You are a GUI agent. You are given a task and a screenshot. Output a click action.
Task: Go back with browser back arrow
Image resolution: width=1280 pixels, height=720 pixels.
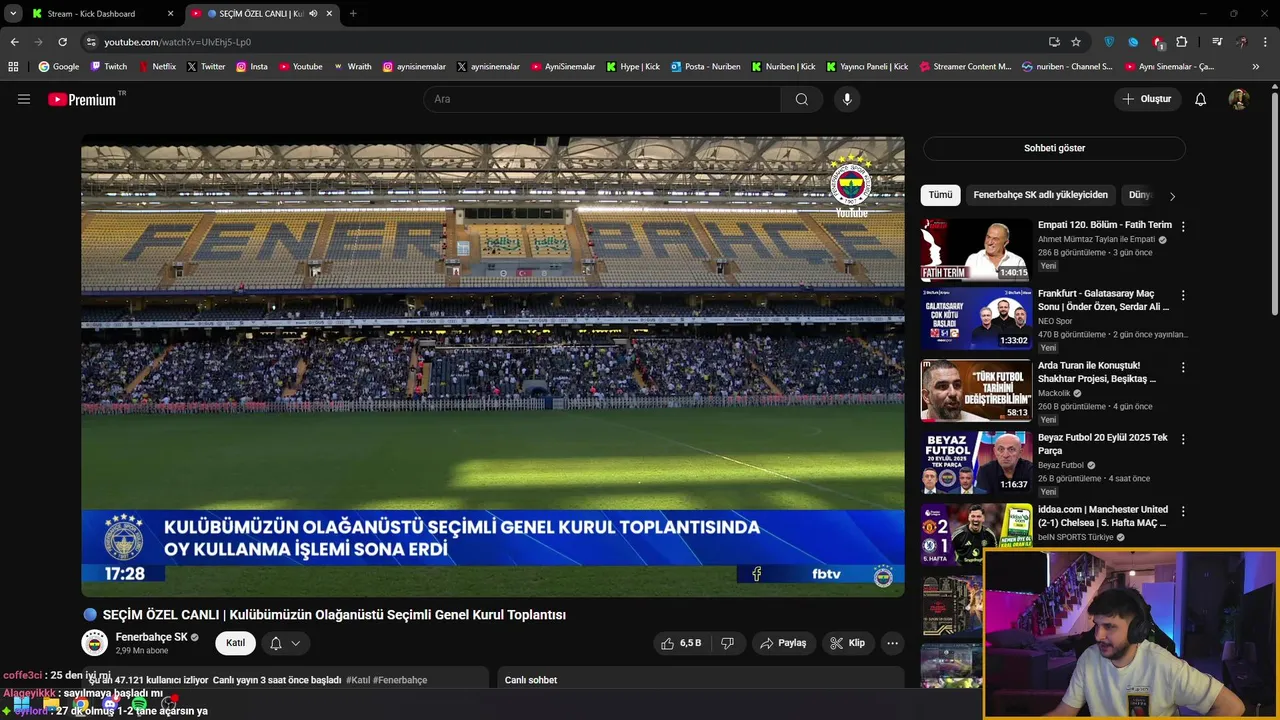click(14, 42)
